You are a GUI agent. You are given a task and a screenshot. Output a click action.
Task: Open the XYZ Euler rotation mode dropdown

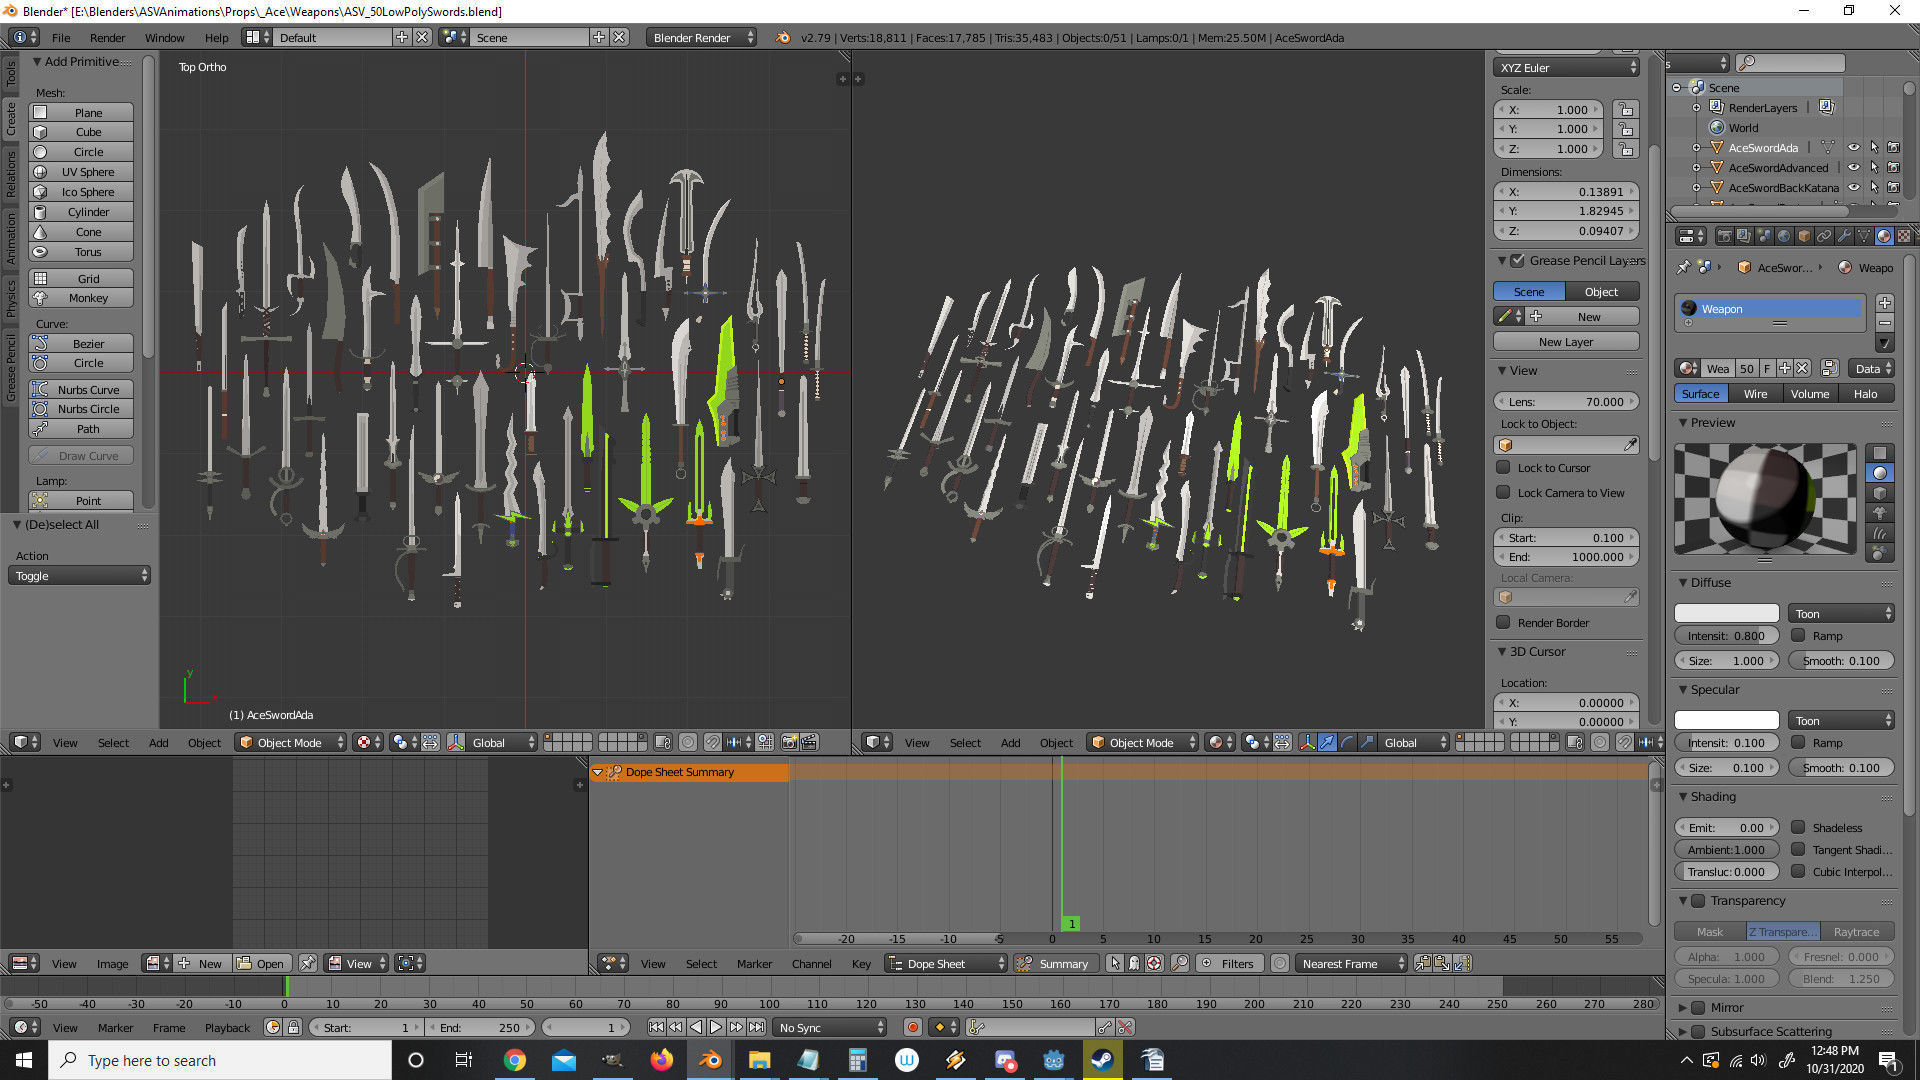[1566, 68]
